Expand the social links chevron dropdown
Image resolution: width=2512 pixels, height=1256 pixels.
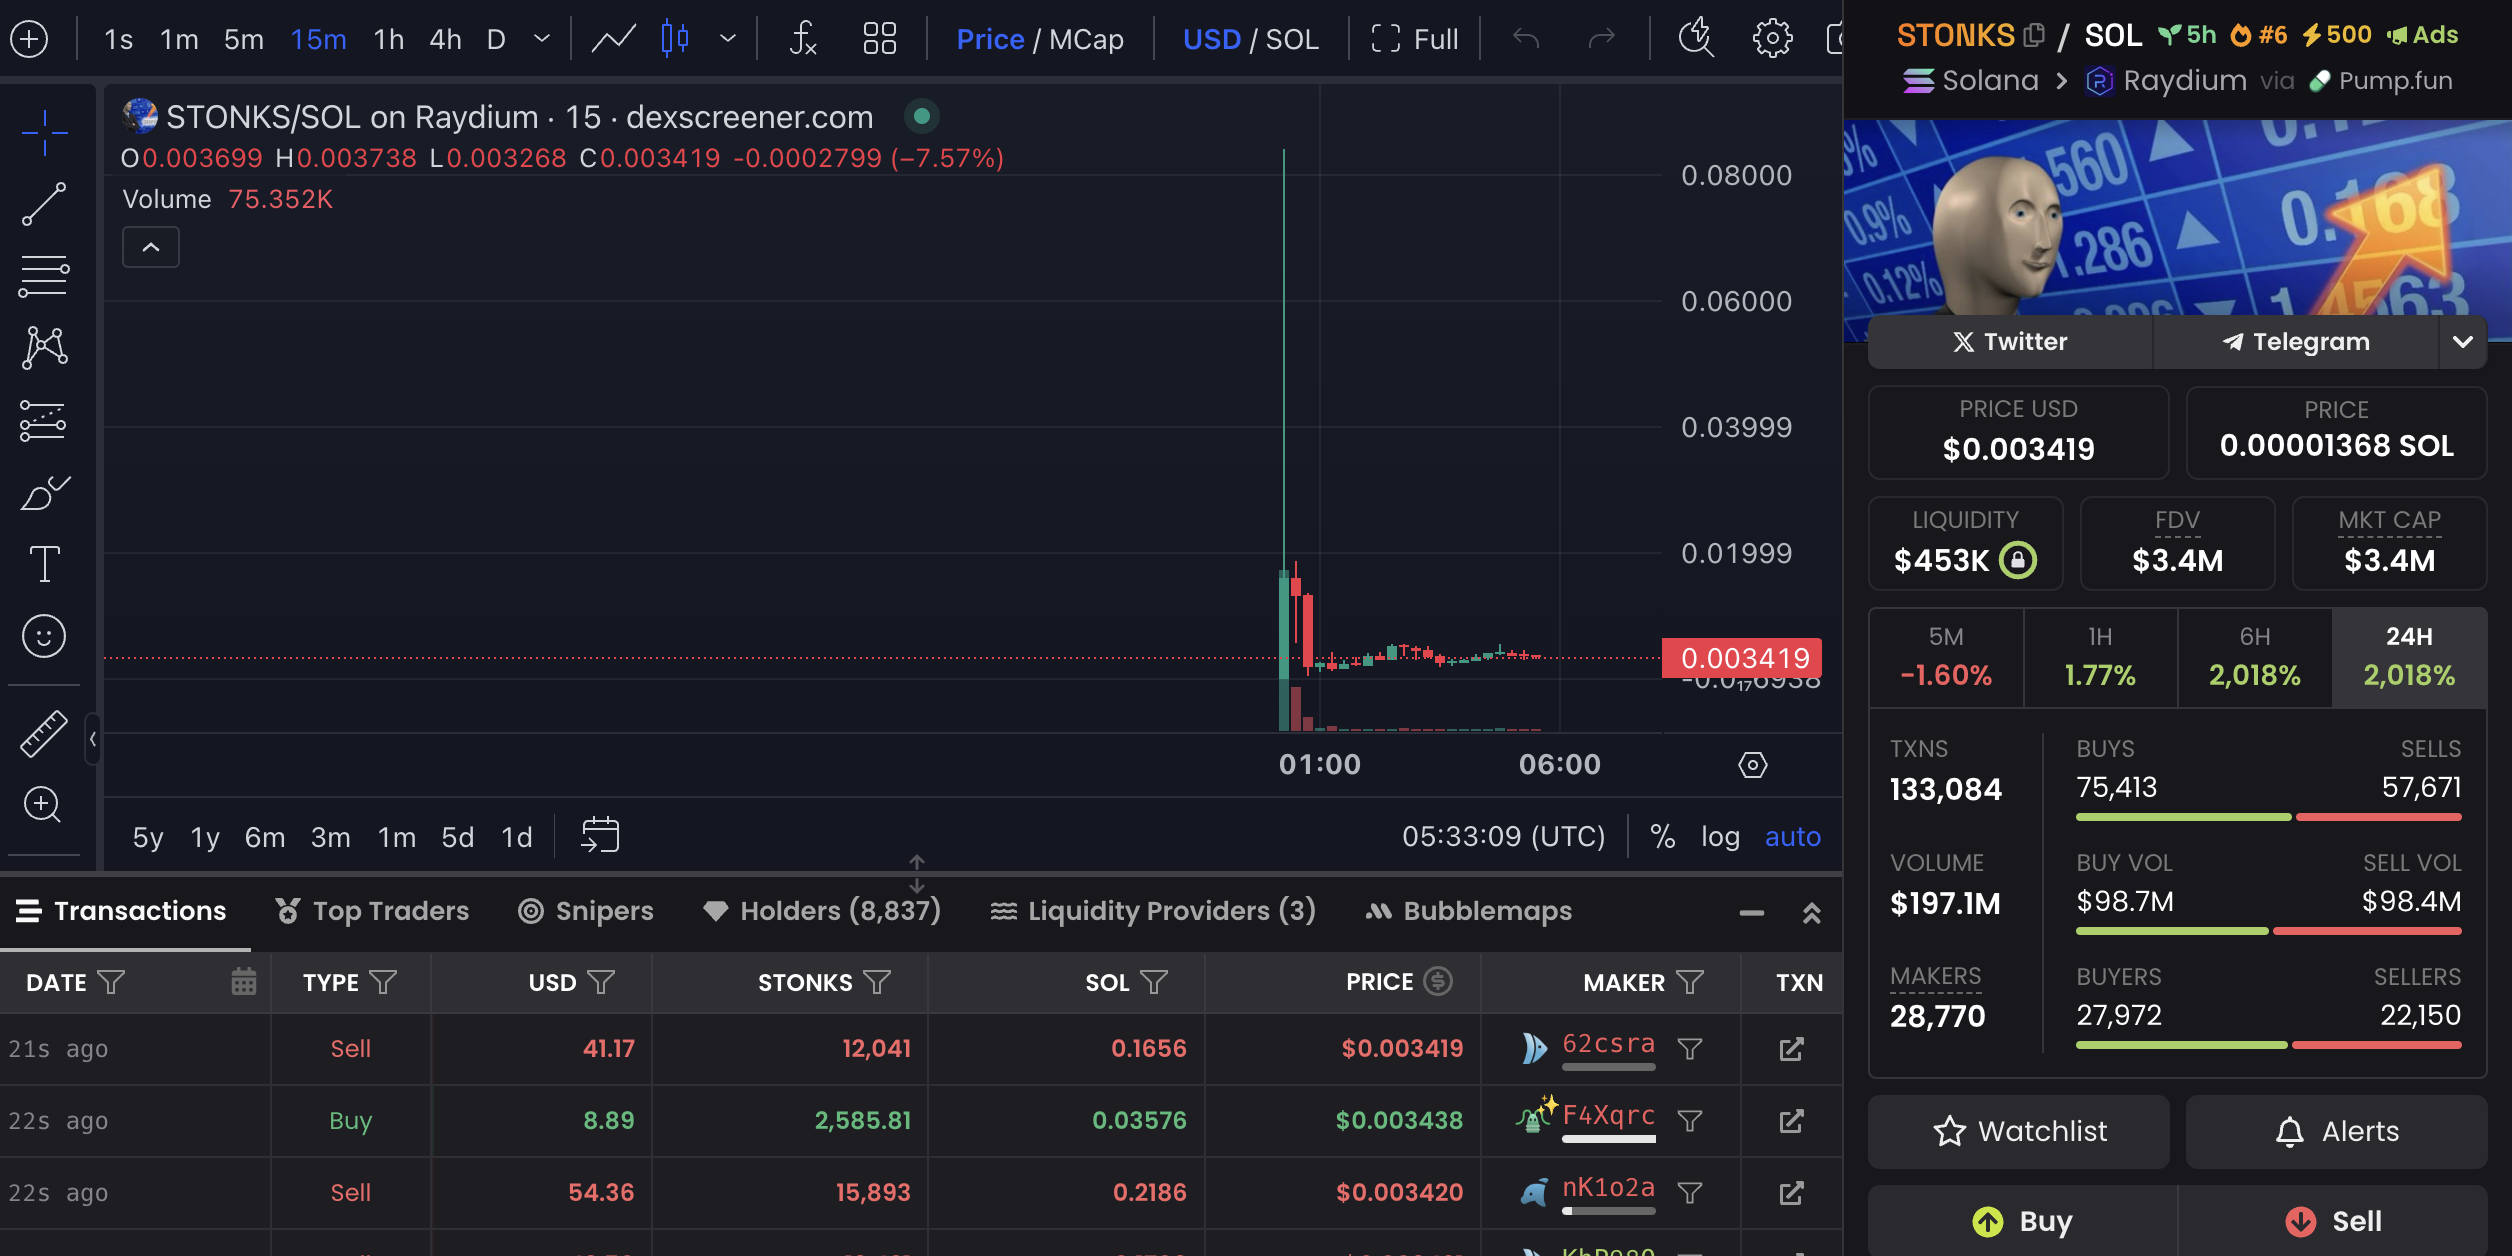(2462, 342)
